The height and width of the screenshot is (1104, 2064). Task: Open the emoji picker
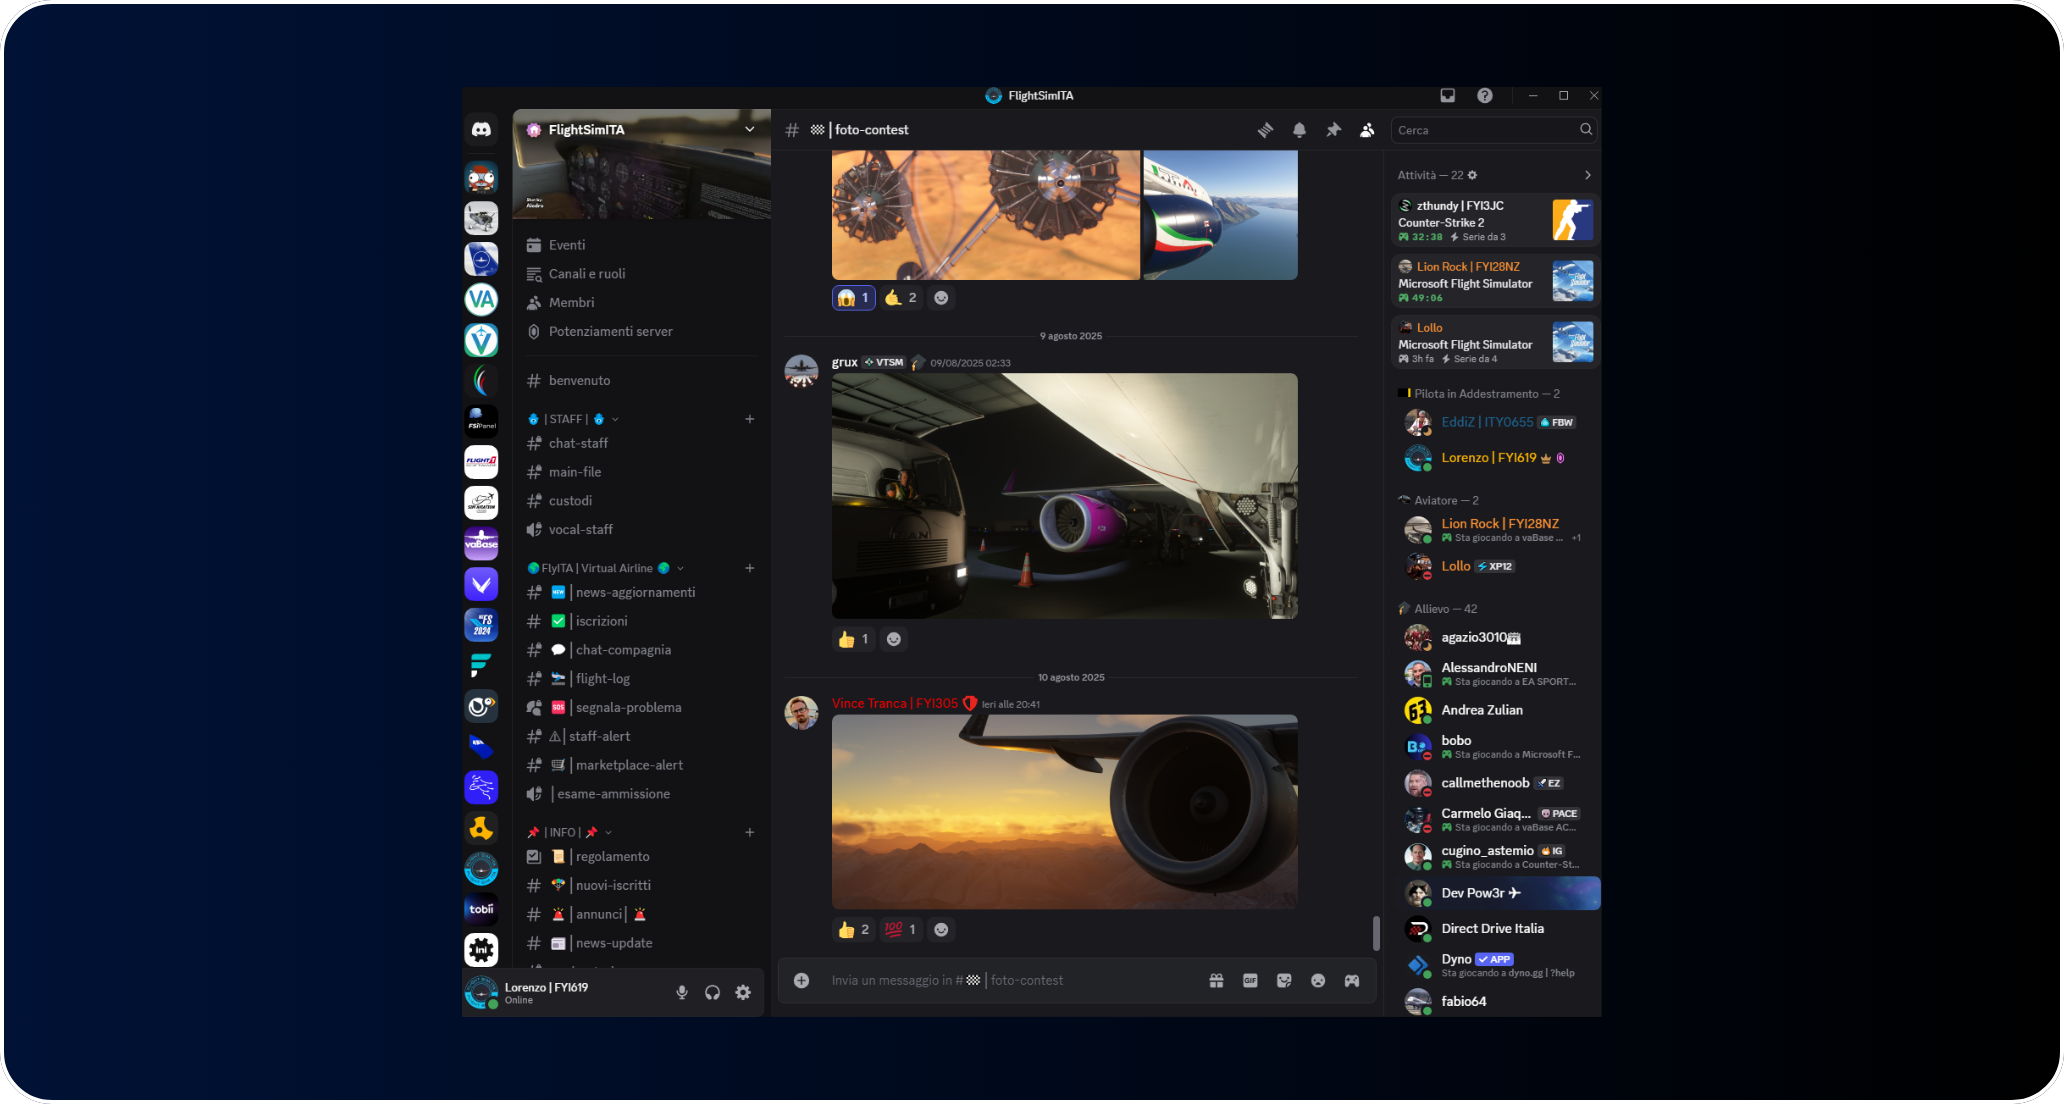(1318, 980)
